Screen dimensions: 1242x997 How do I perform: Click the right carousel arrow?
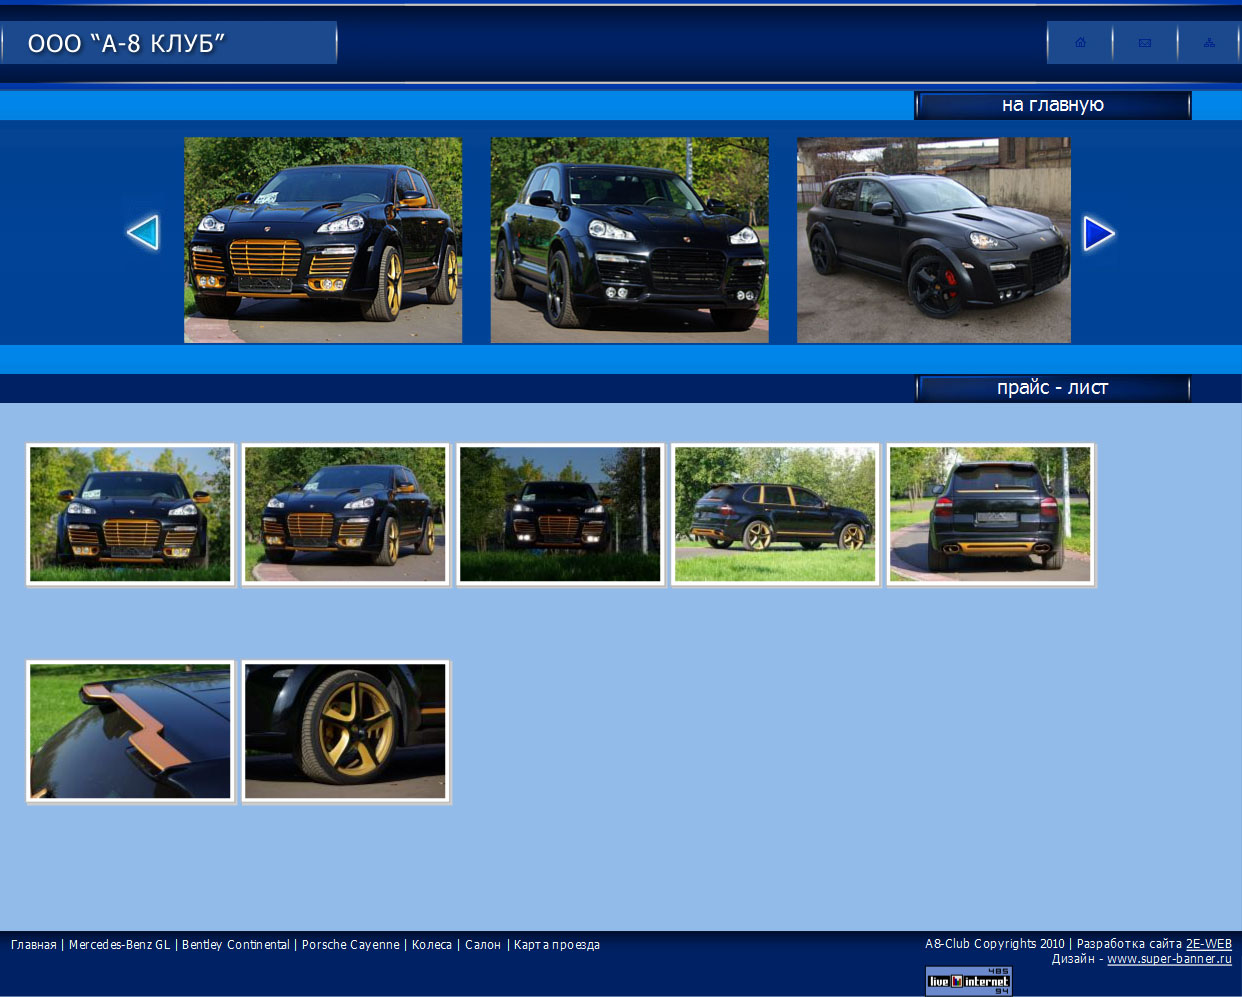1098,234
